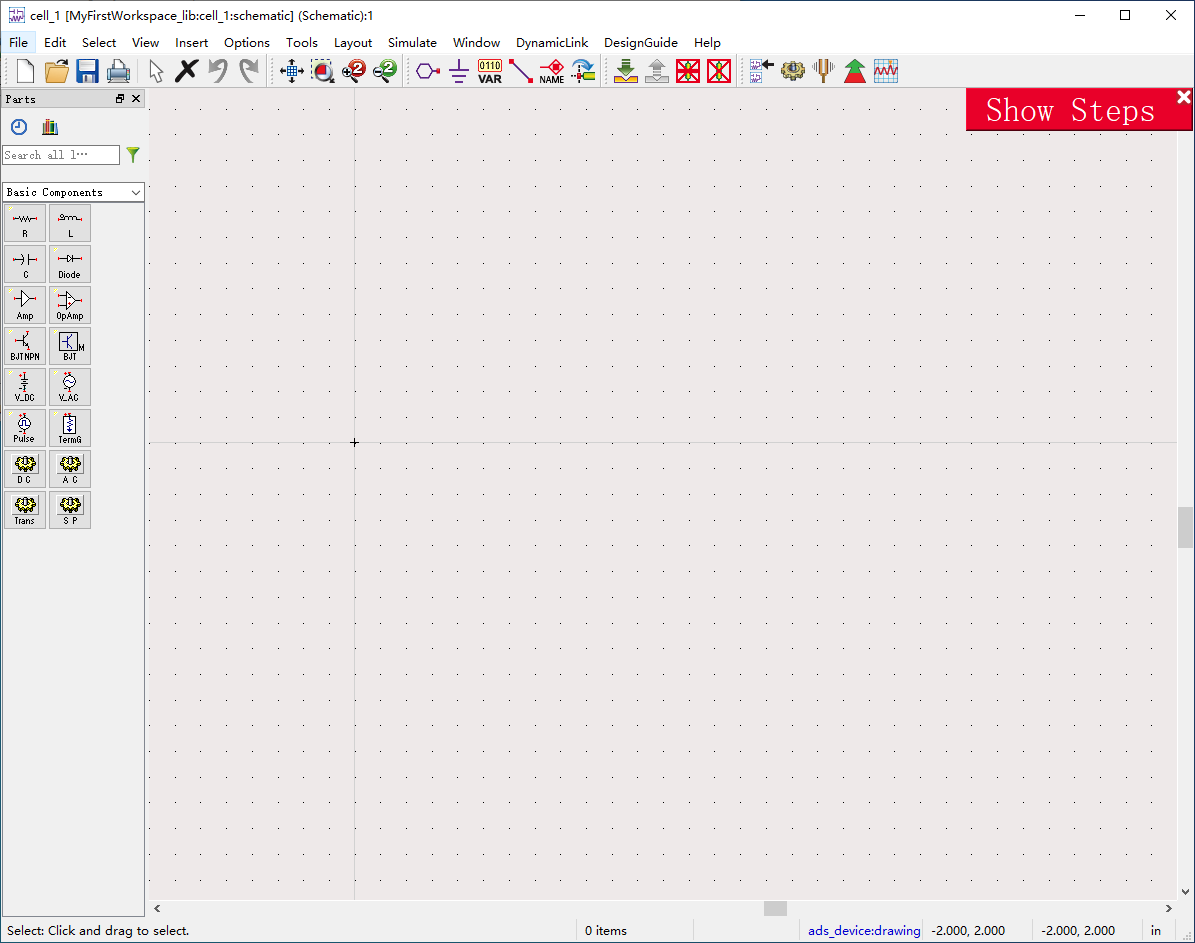Screen dimensions: 1195x943
Task: Pick the Diode part from palette
Action: (69, 264)
